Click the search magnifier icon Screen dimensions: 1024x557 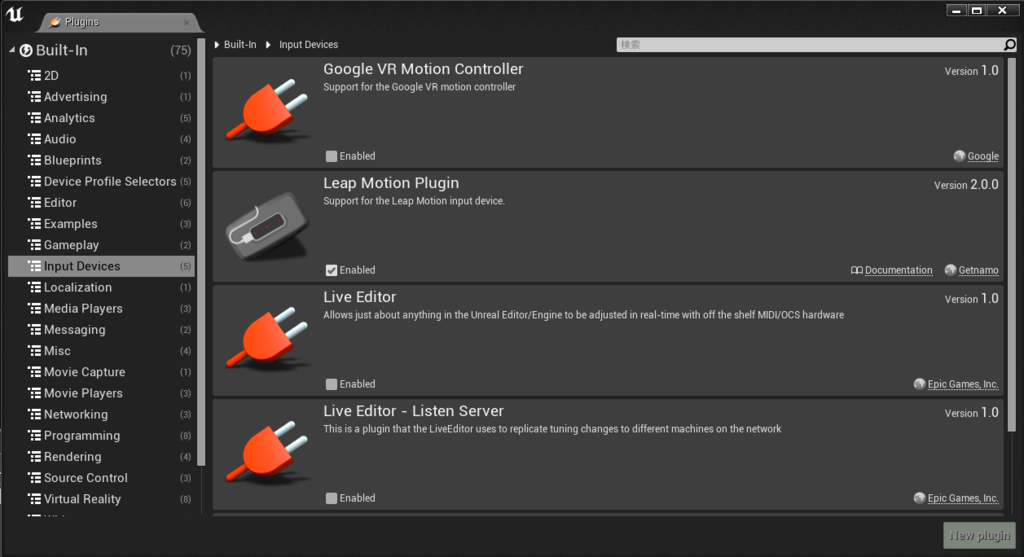(x=1010, y=44)
